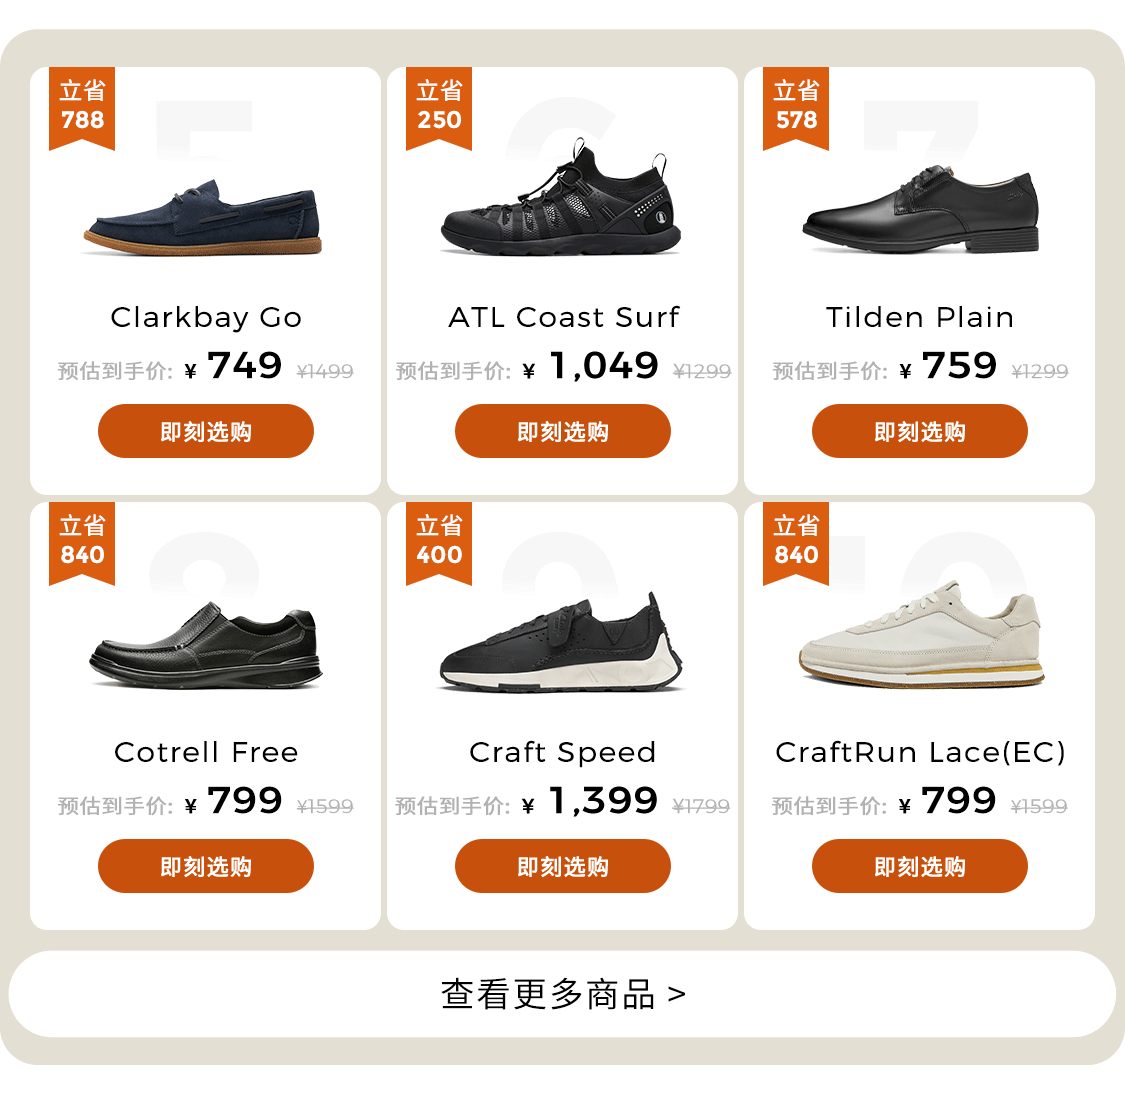Click the ¥1,049 ATL Coast Surf price

(590, 367)
